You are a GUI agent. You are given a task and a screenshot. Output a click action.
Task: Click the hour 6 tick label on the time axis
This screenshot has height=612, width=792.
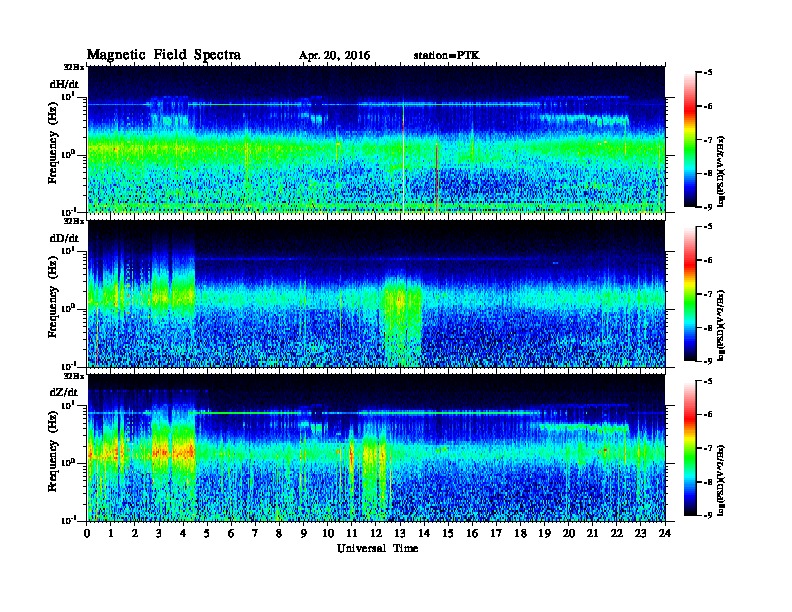(231, 533)
